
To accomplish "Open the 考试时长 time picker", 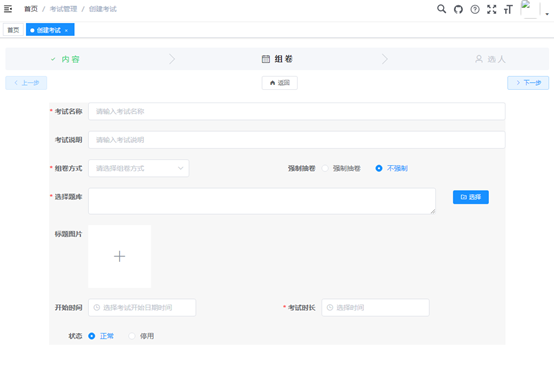I will click(375, 307).
